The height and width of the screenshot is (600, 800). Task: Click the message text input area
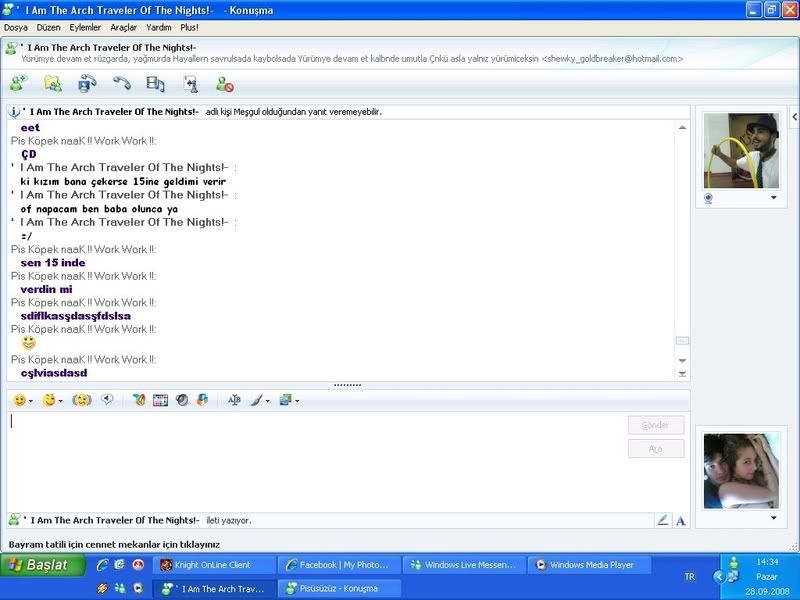[x=316, y=462]
